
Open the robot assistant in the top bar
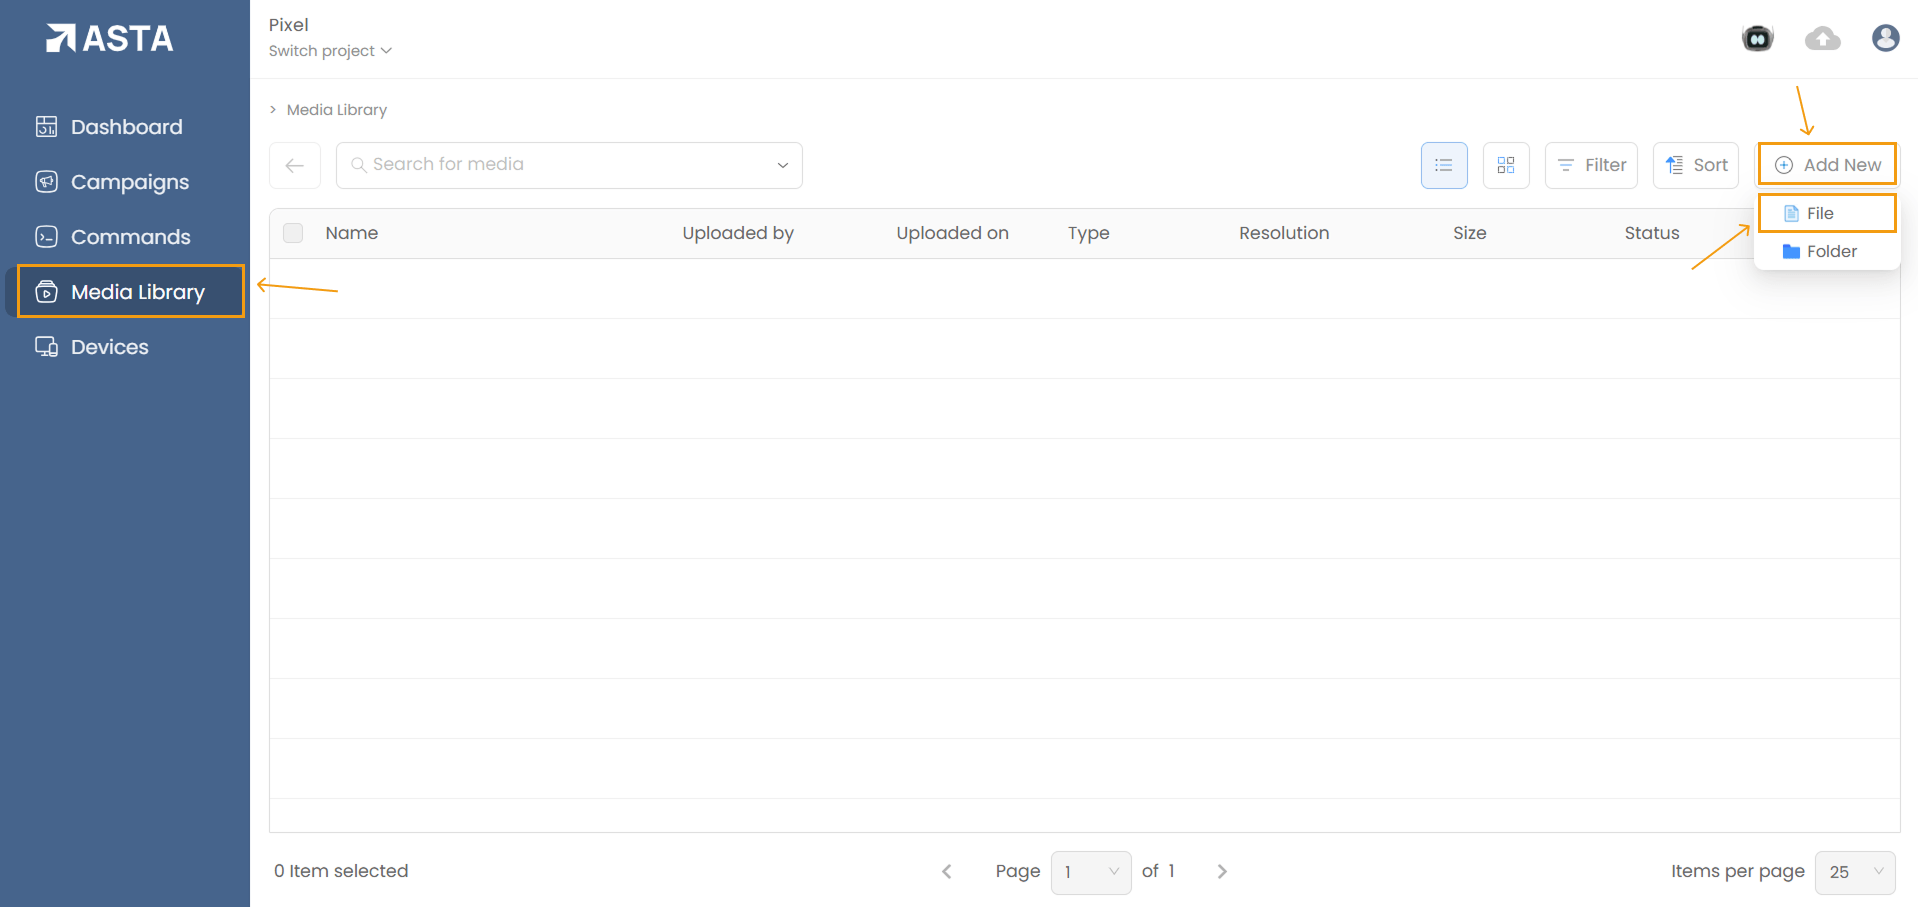[x=1757, y=37]
